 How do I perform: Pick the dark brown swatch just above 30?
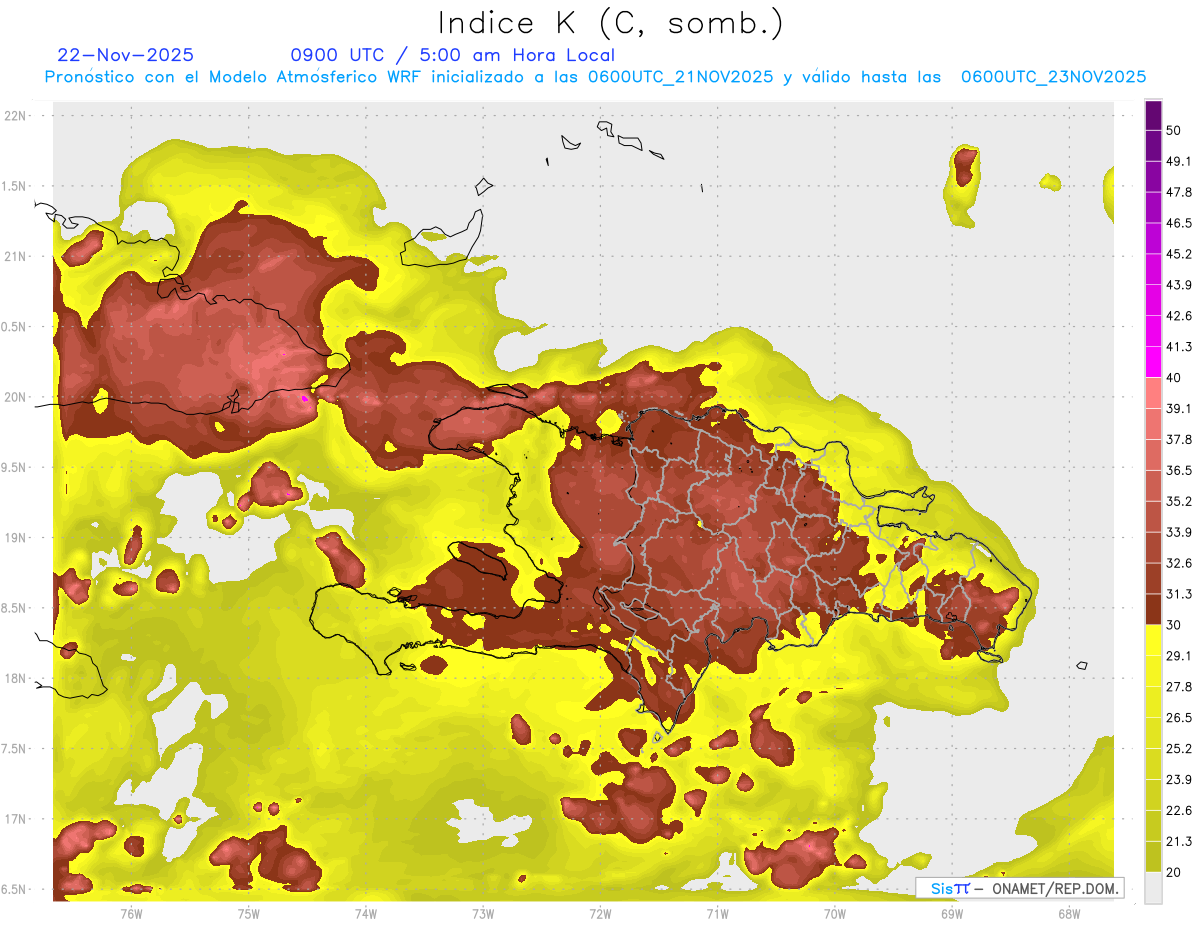(x=1153, y=609)
